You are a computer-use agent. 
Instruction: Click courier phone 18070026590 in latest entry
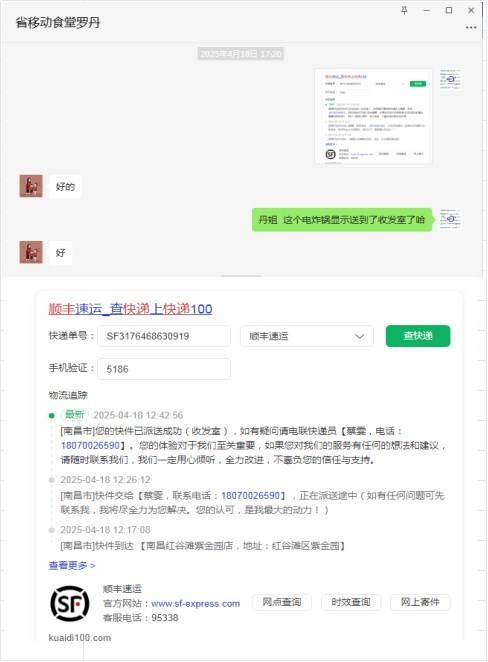(x=90, y=445)
